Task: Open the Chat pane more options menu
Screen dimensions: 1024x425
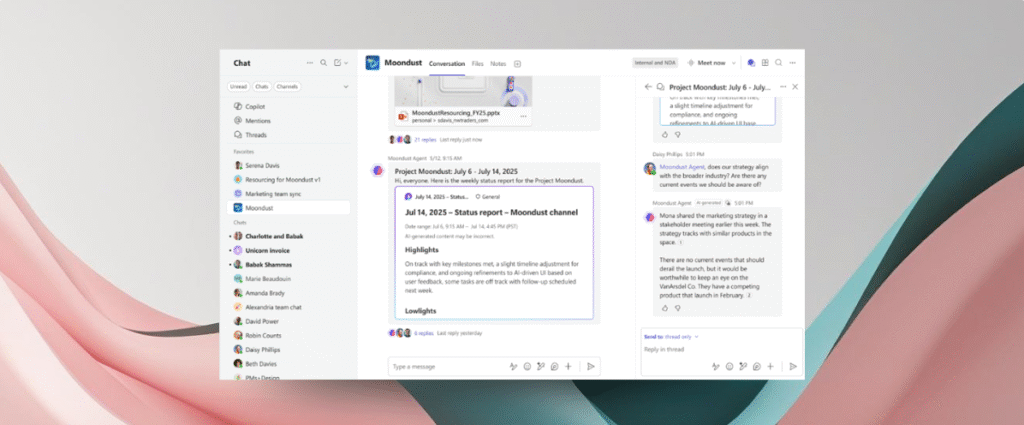Action: (310, 63)
